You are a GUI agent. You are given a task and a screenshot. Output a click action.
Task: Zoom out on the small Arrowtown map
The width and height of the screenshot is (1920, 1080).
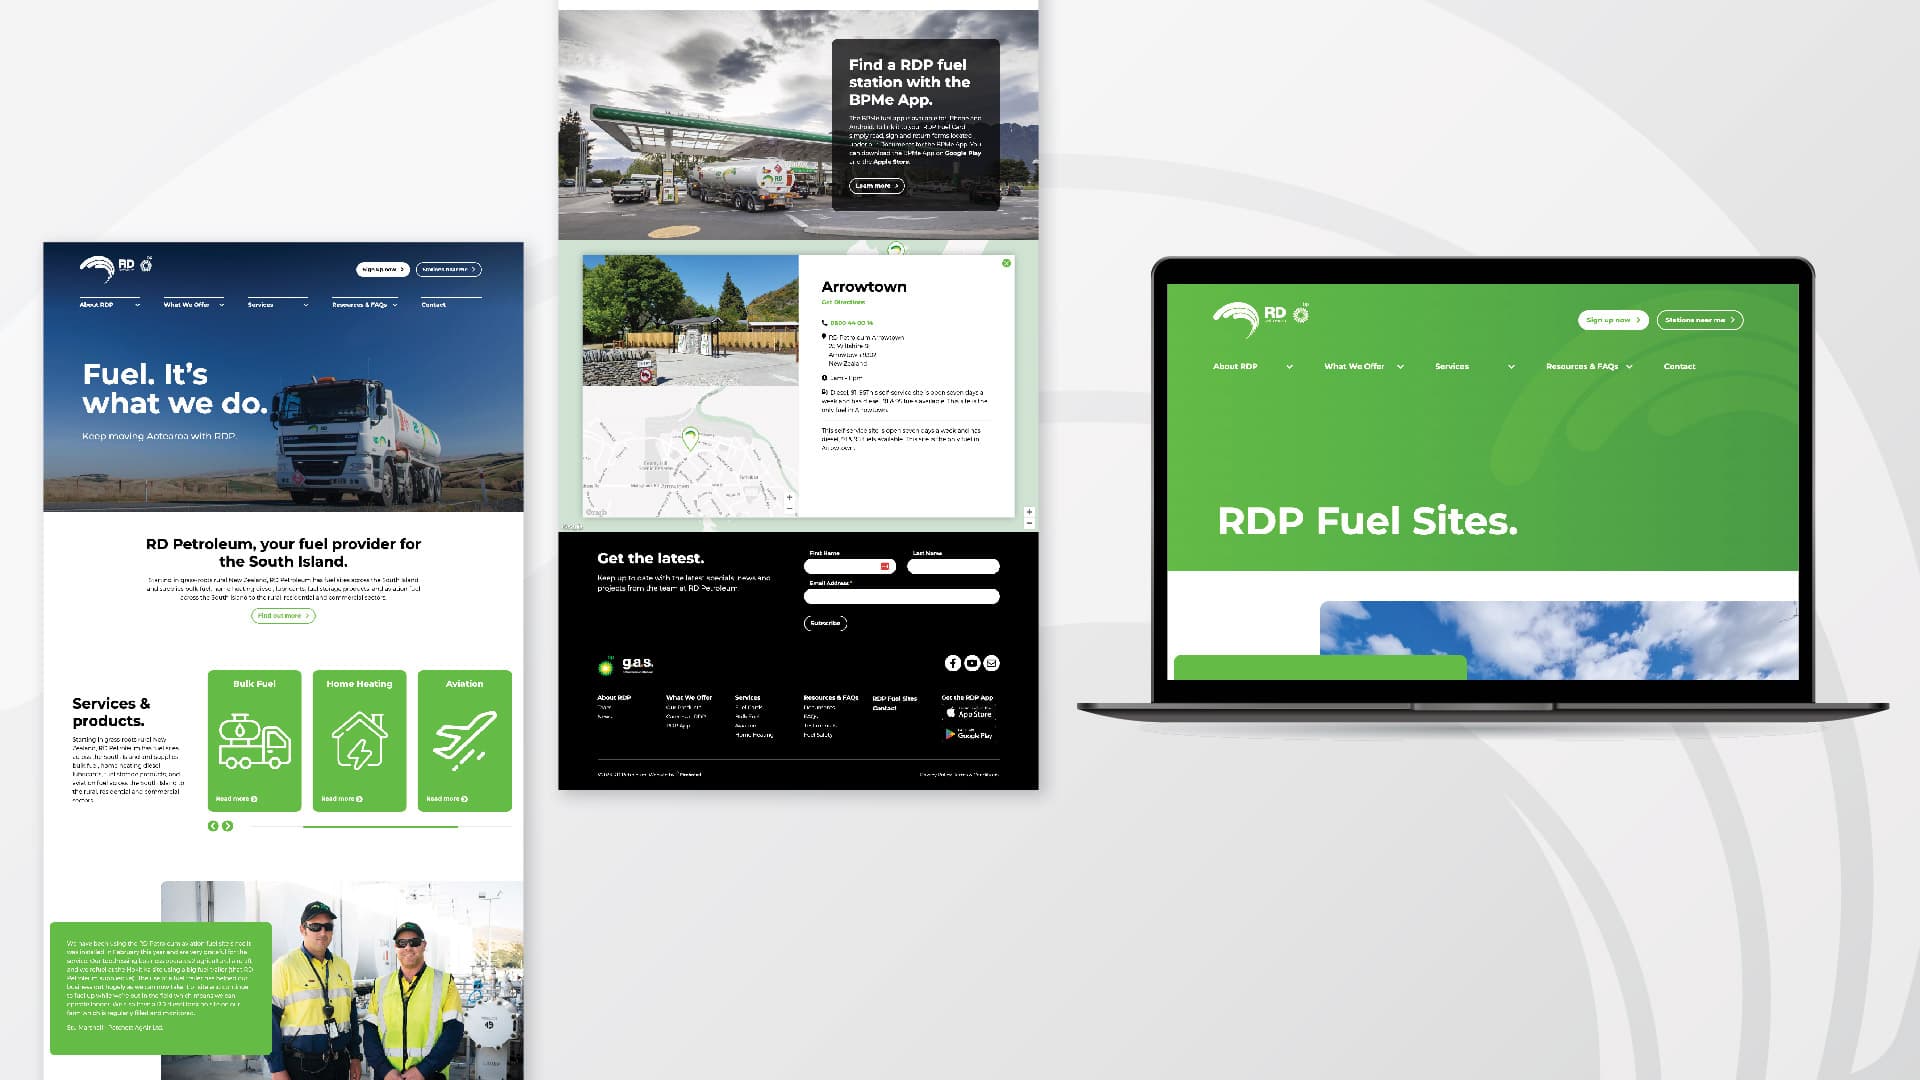pyautogui.click(x=789, y=508)
